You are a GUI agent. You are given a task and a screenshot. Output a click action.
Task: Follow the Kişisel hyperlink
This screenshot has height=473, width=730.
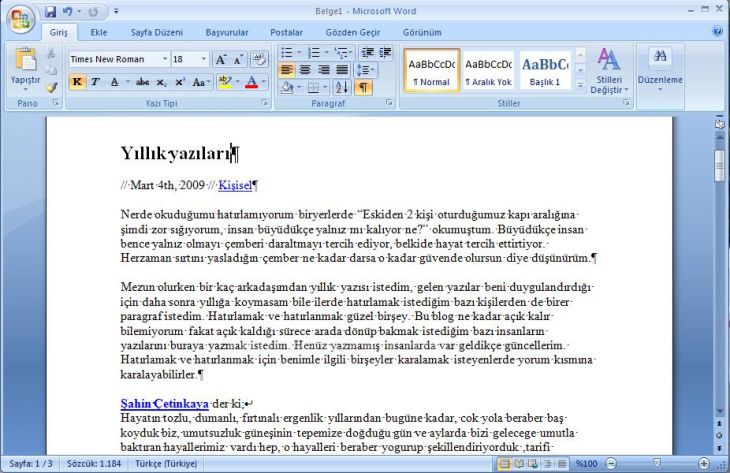coord(235,185)
